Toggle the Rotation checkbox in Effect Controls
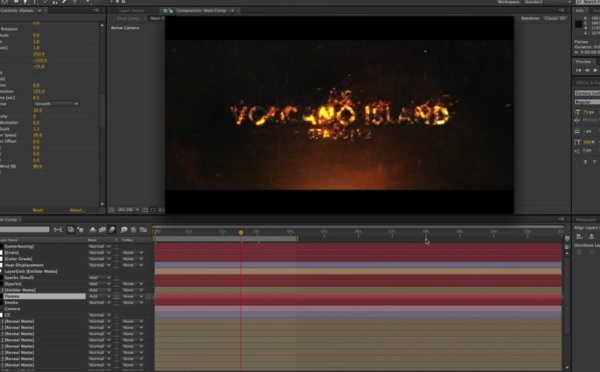The width and height of the screenshot is (600, 372). pos(35,29)
